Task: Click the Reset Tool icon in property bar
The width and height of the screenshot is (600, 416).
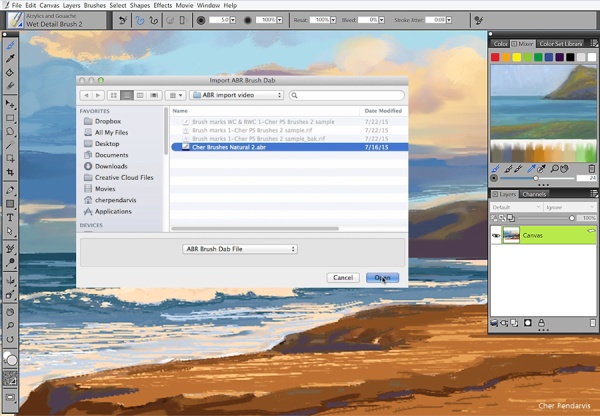Action: click(x=123, y=20)
